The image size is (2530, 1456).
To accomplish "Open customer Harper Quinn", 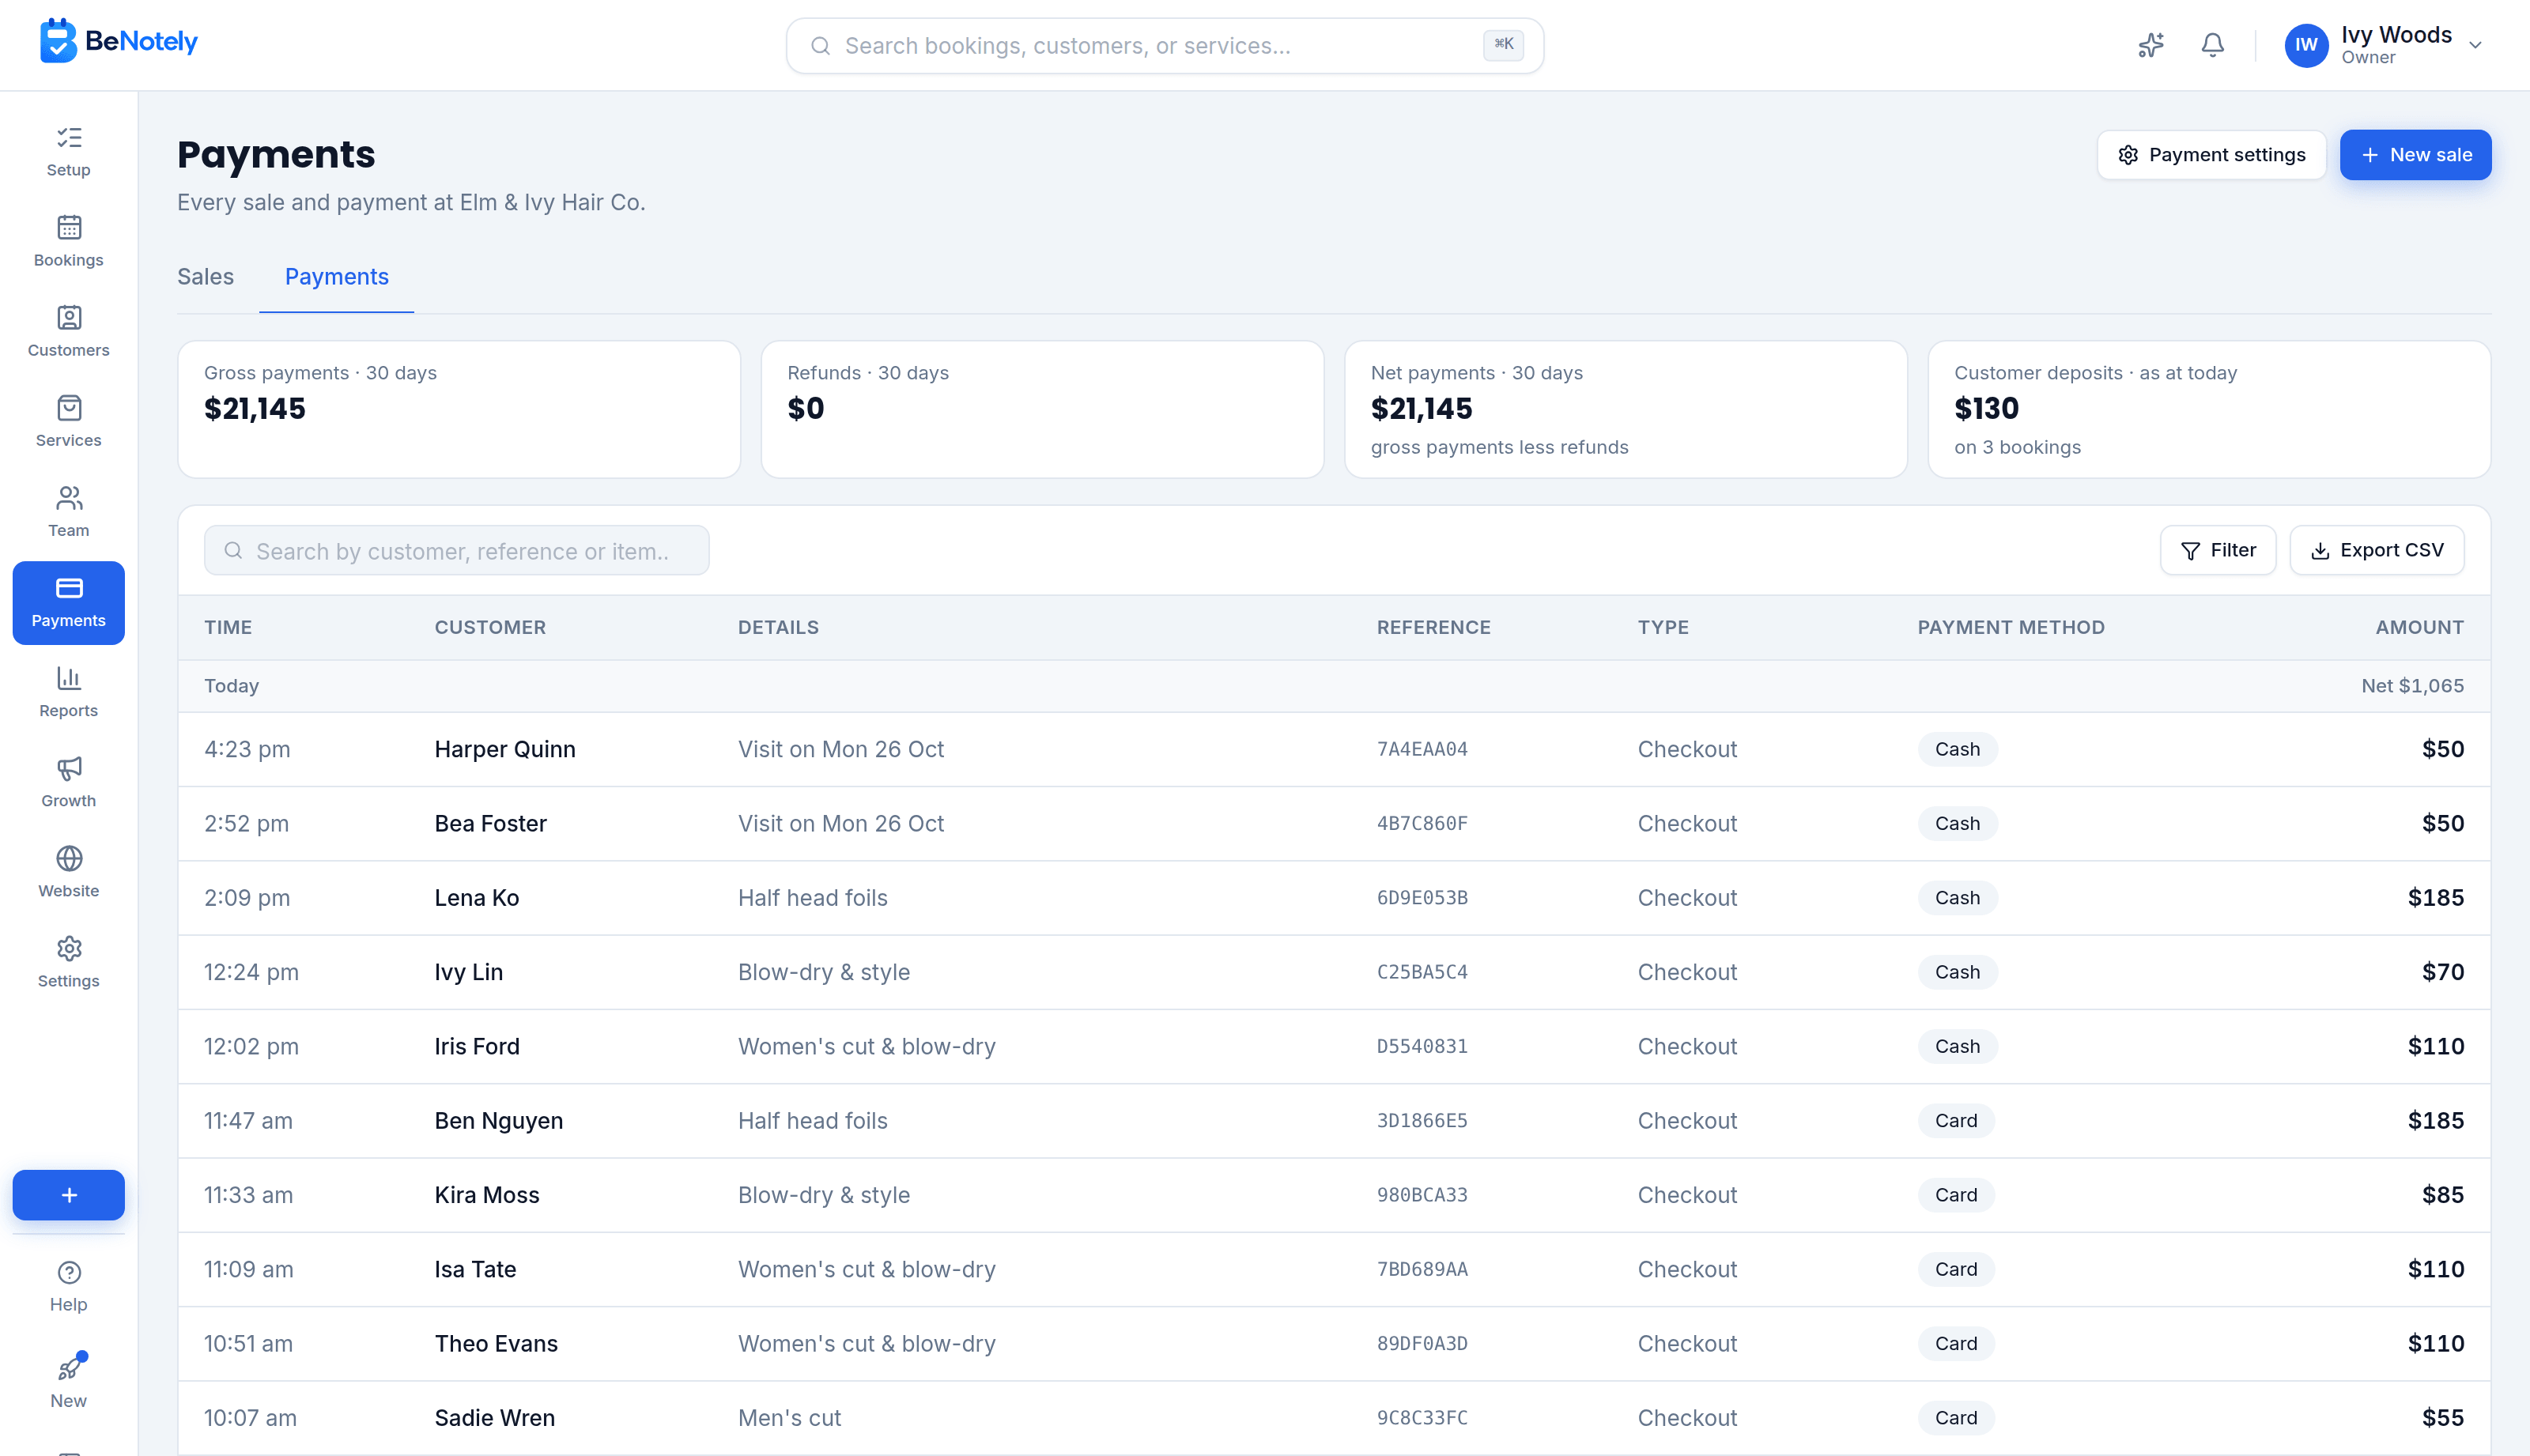I will (x=504, y=749).
